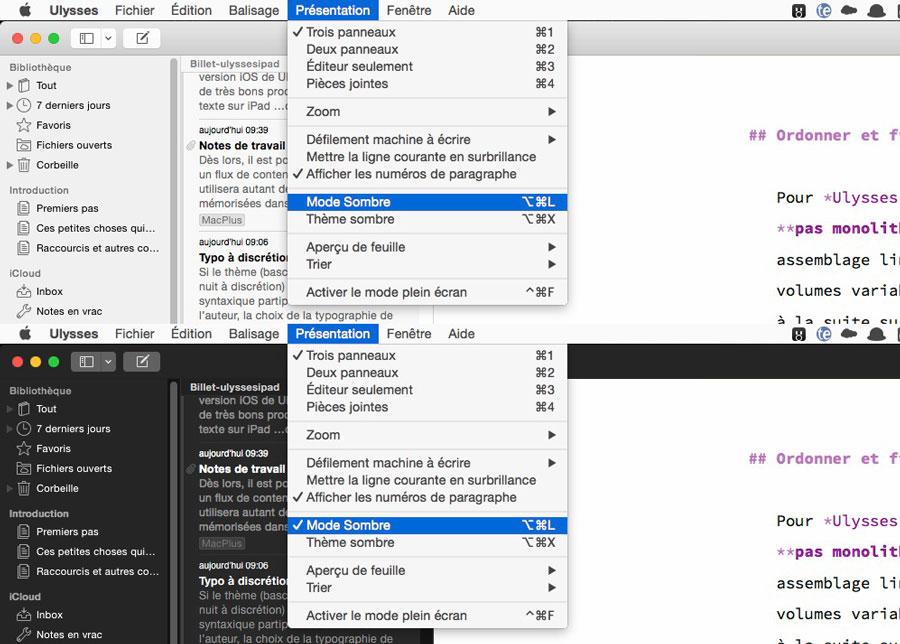Click the bear status icon in the upper menu bar
This screenshot has width=900, height=644.
pyautogui.click(x=798, y=10)
